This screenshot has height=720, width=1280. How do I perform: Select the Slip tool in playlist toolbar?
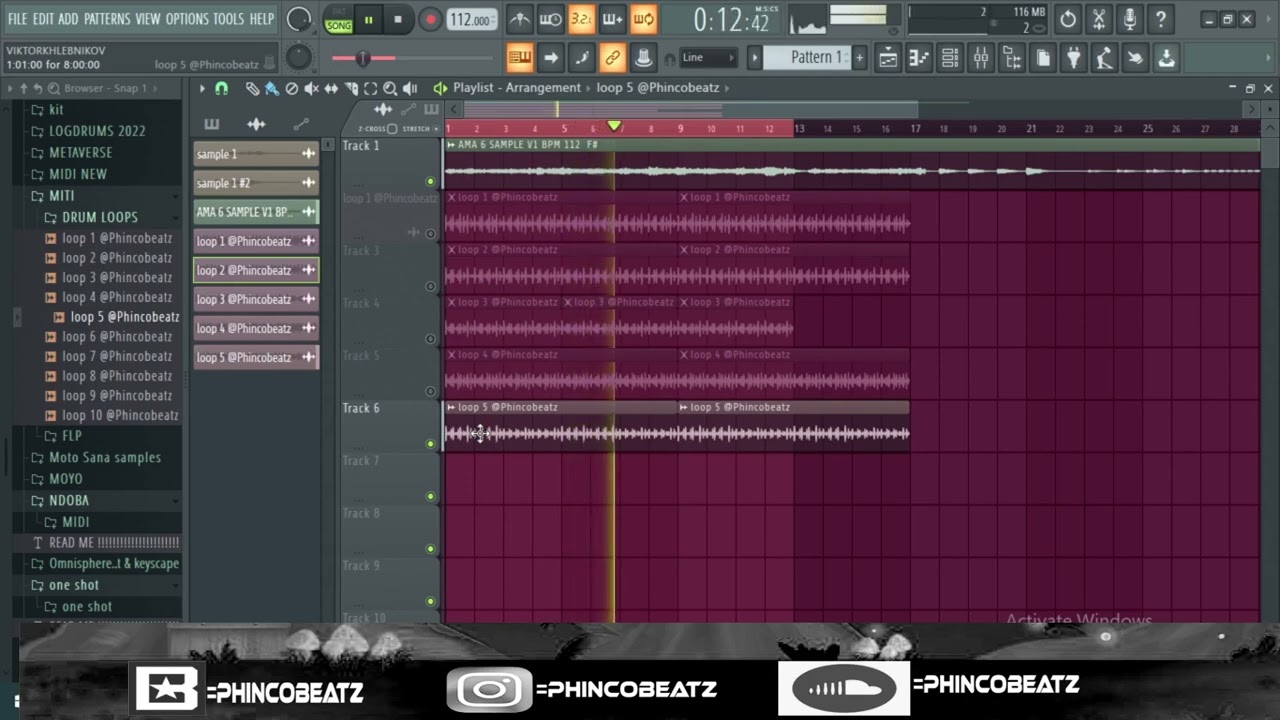[x=331, y=88]
